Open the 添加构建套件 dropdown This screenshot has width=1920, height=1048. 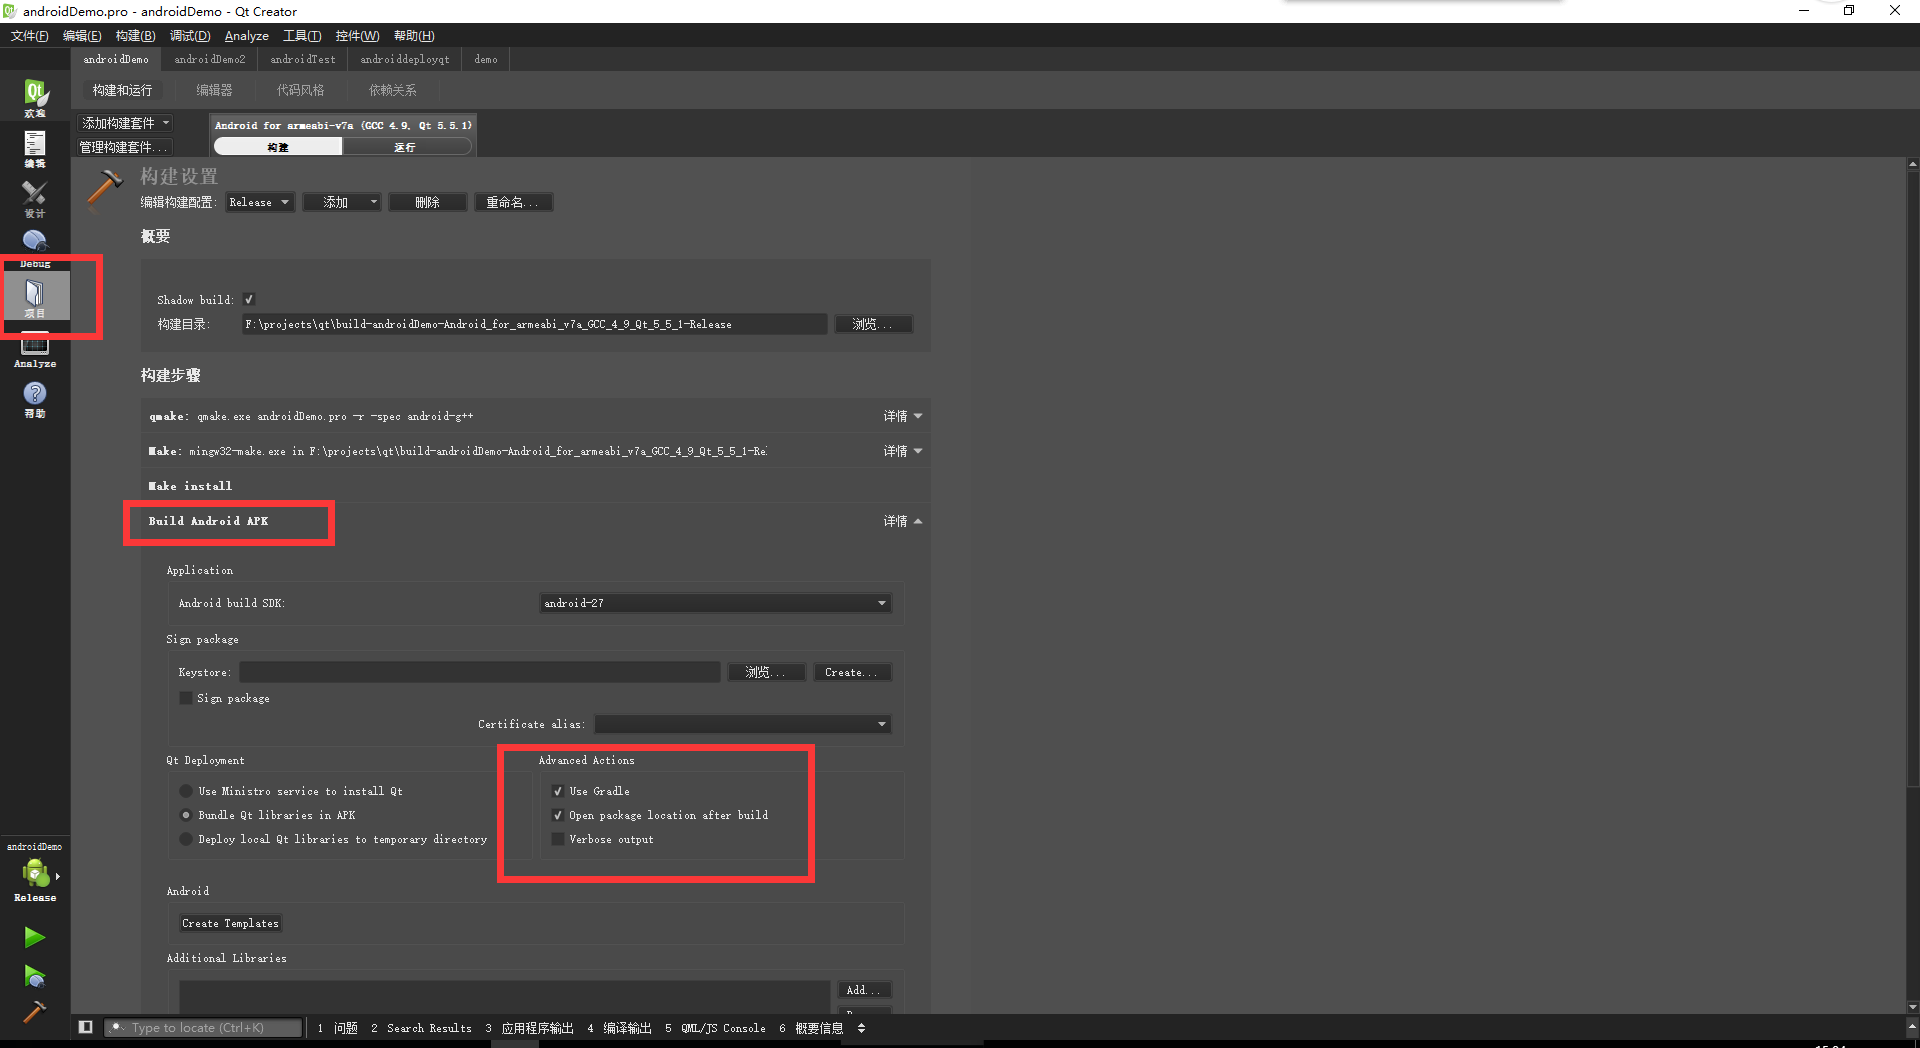click(126, 123)
